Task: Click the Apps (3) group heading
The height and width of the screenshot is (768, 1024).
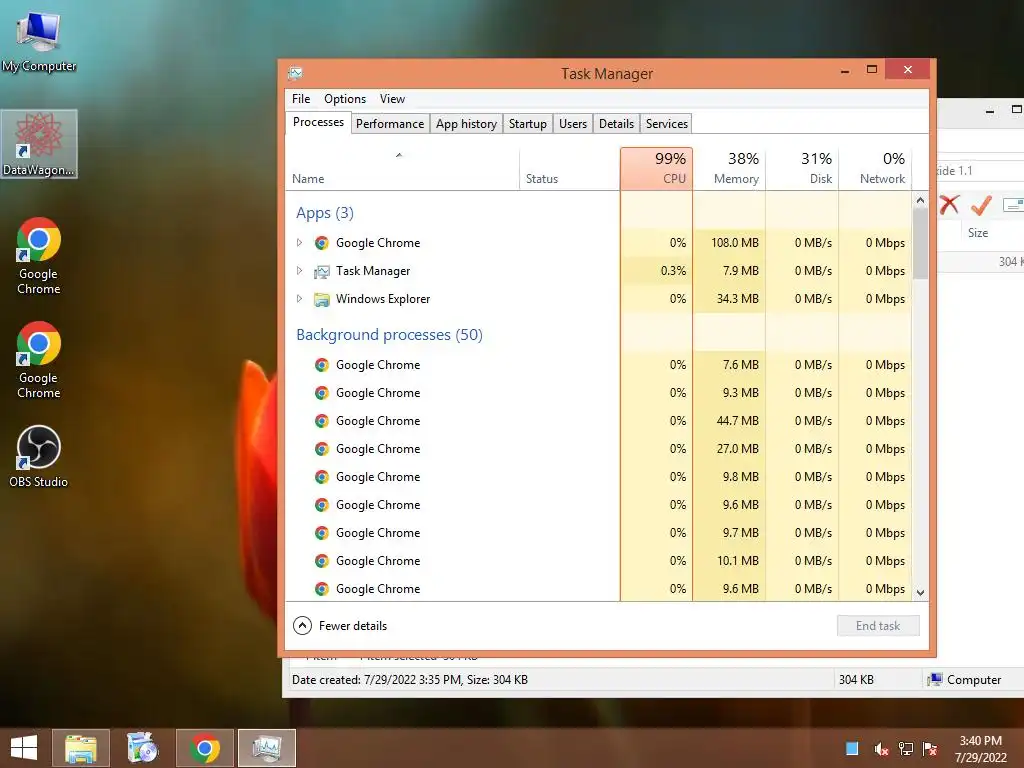Action: 325,213
